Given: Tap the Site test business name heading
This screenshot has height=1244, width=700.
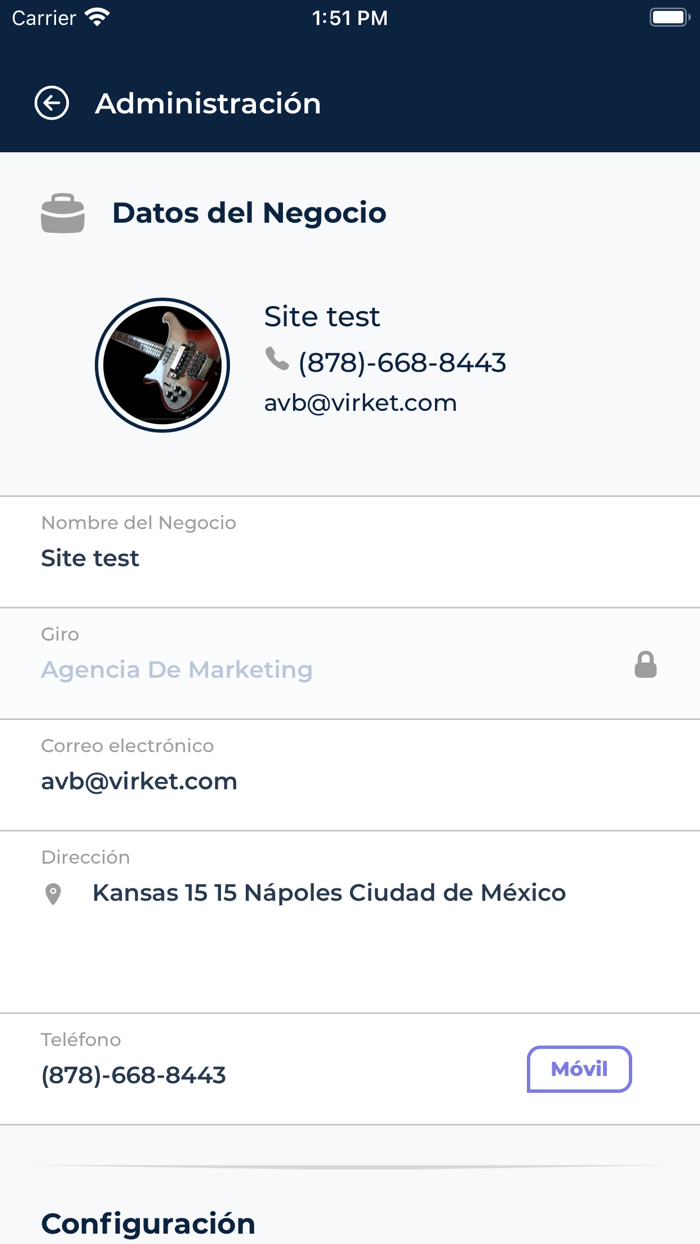Looking at the screenshot, I should 322,316.
